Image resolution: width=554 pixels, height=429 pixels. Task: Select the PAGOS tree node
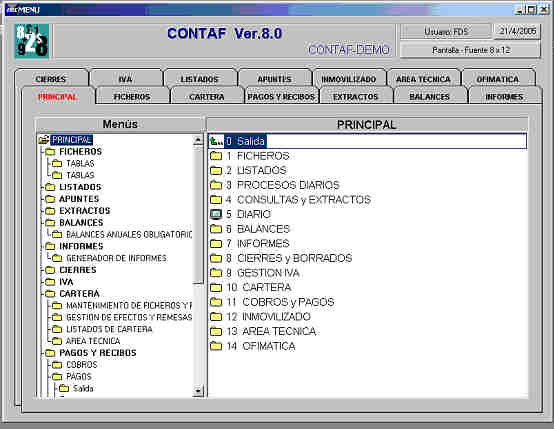(79, 377)
